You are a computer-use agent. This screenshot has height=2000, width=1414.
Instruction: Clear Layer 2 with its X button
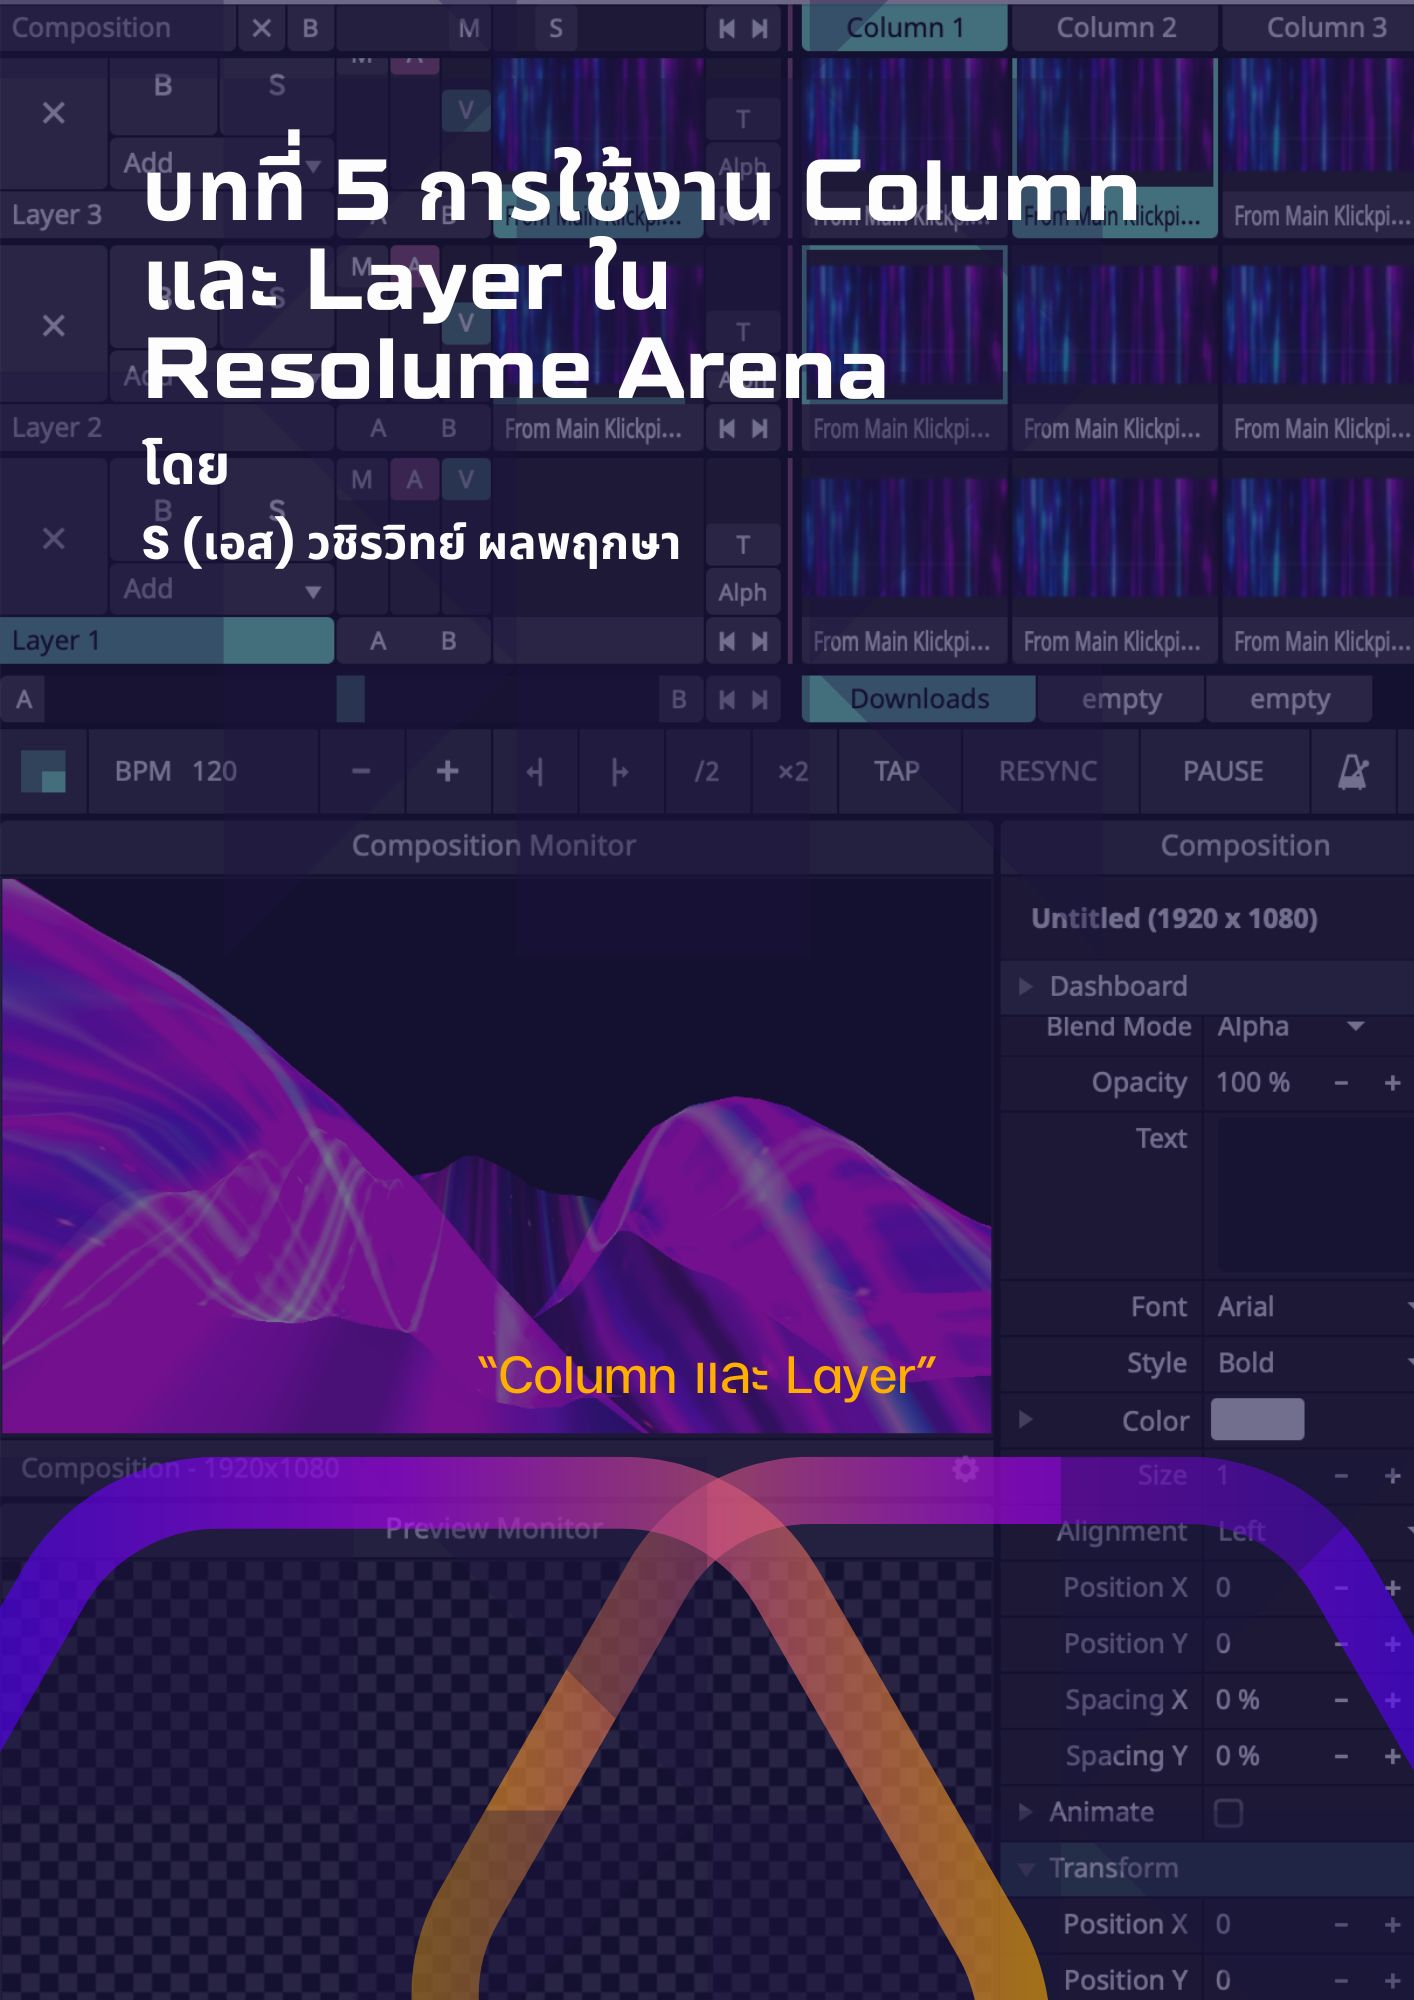click(x=54, y=326)
